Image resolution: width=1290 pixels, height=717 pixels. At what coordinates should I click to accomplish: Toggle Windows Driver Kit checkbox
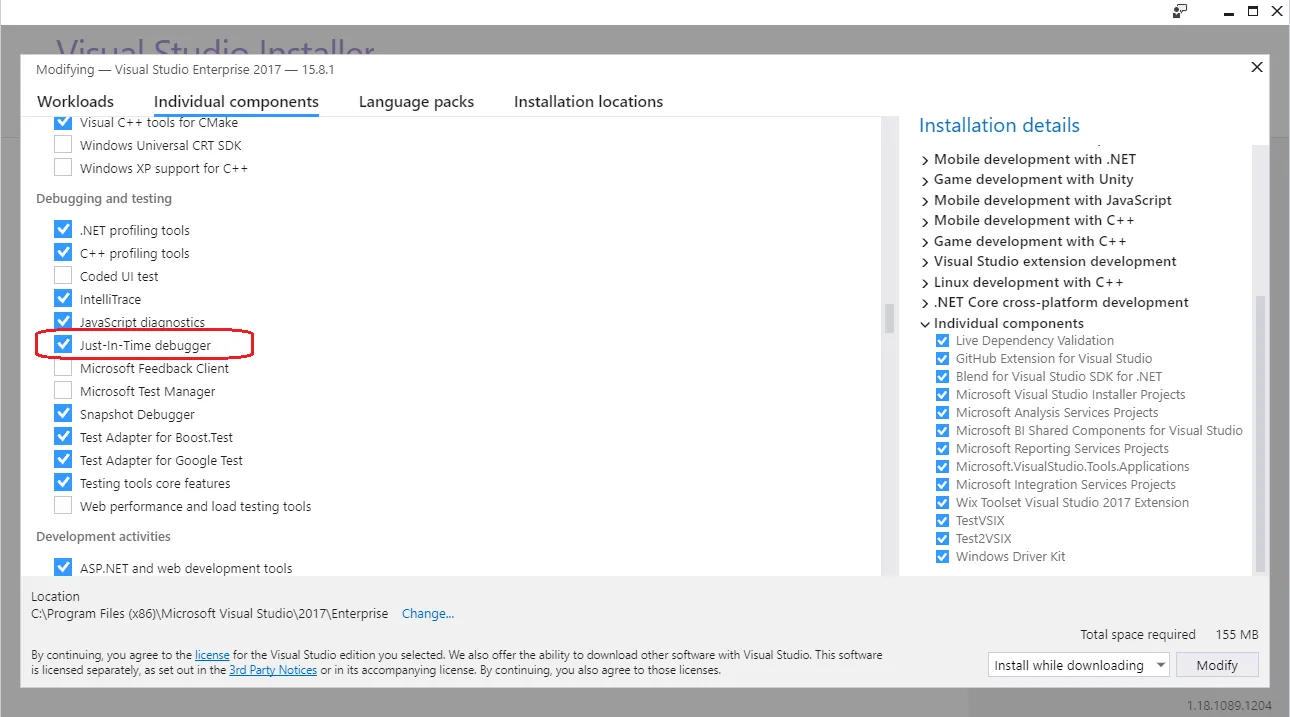click(942, 557)
